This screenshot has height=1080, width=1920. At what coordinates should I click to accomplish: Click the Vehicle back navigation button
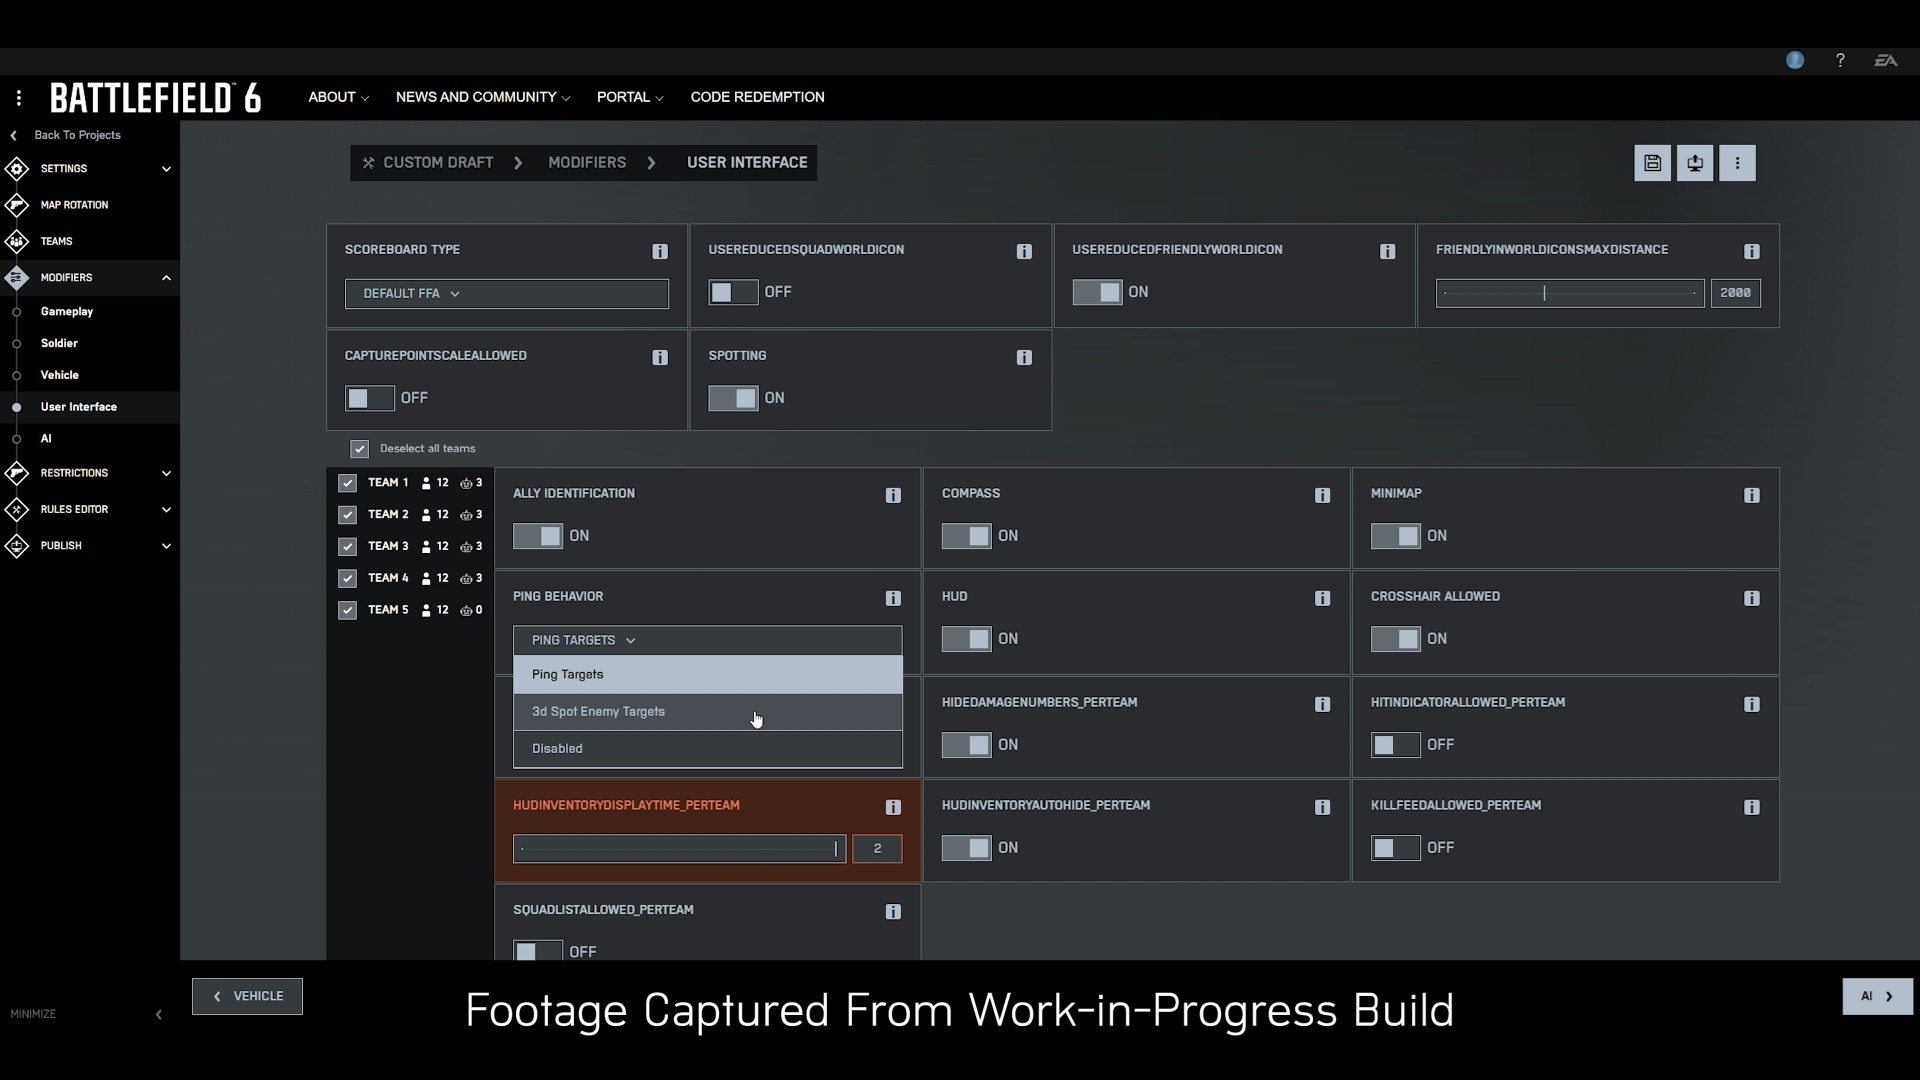click(247, 996)
